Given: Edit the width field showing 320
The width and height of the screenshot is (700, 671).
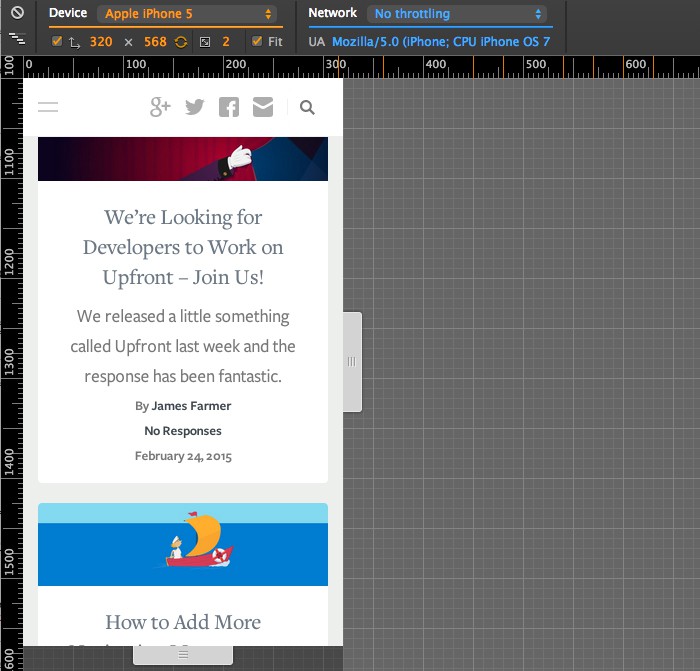Looking at the screenshot, I should [x=101, y=42].
